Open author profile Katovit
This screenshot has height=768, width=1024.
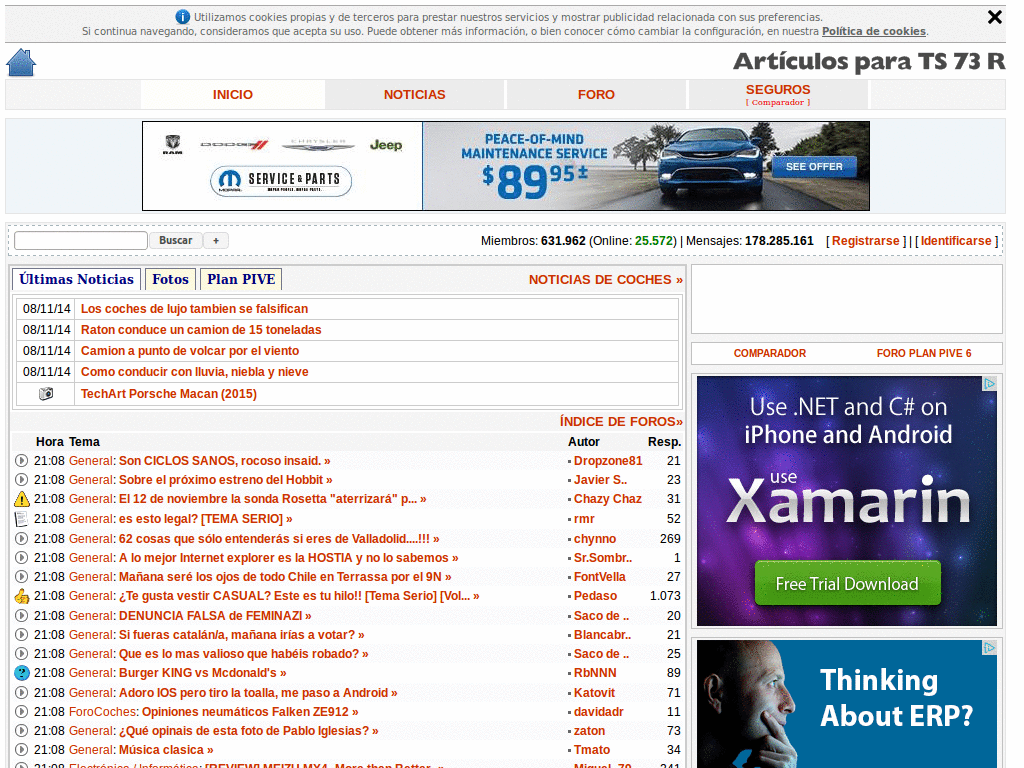pyautogui.click(x=594, y=692)
